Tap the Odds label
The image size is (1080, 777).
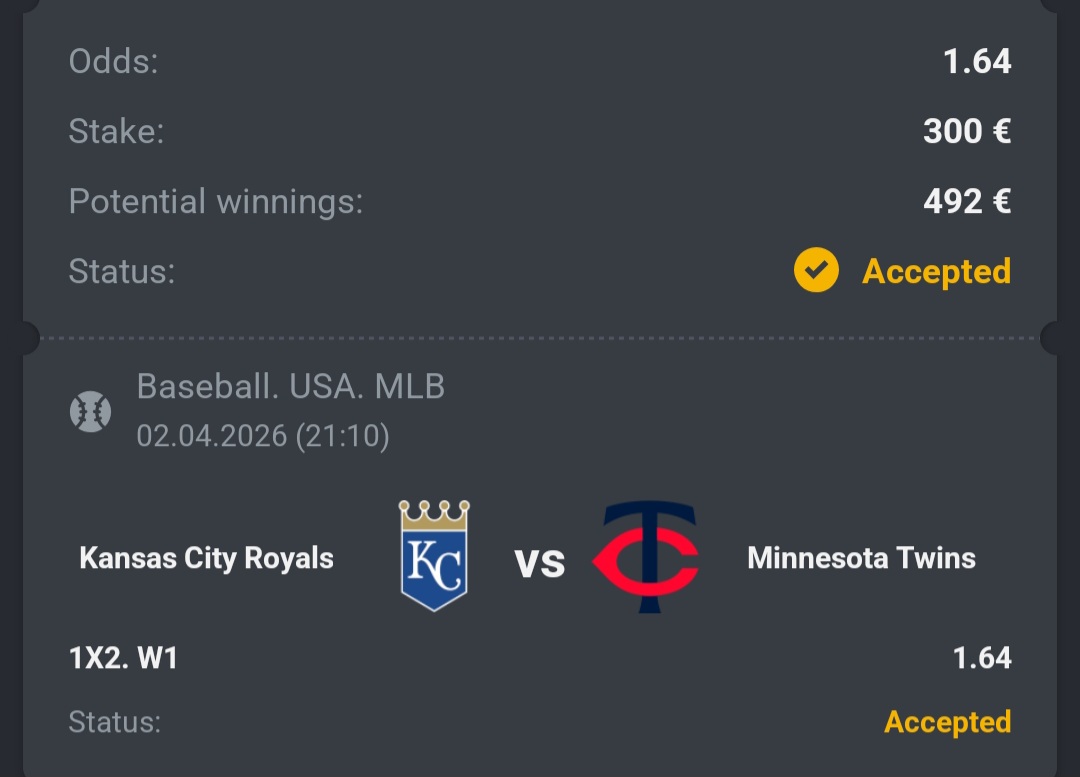click(114, 61)
